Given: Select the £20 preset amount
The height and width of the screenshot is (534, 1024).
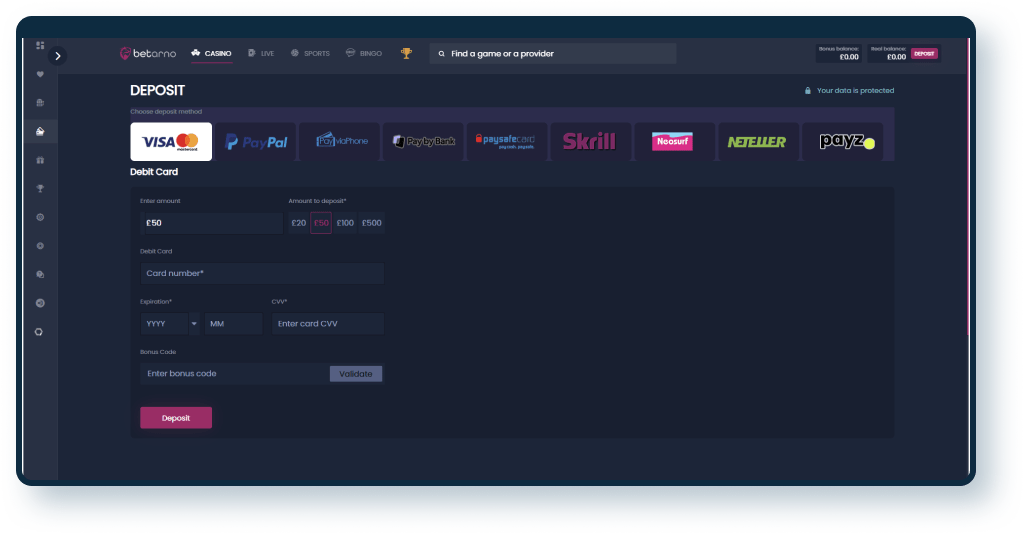Looking at the screenshot, I should point(298,223).
